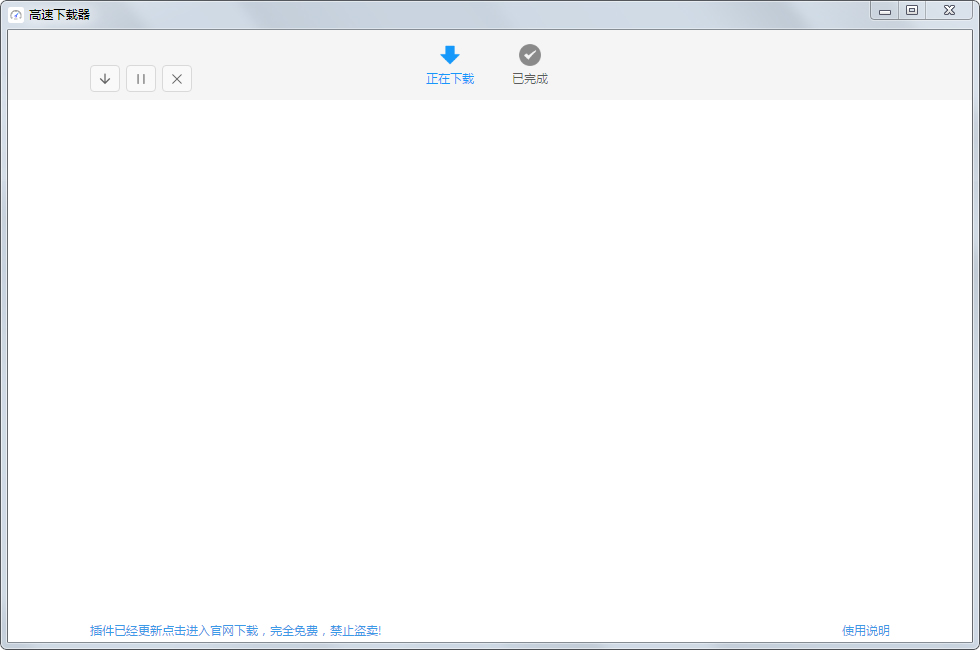Screen dimensions: 980x650
Task: Restore the window using the maximize button
Action: click(x=912, y=10)
